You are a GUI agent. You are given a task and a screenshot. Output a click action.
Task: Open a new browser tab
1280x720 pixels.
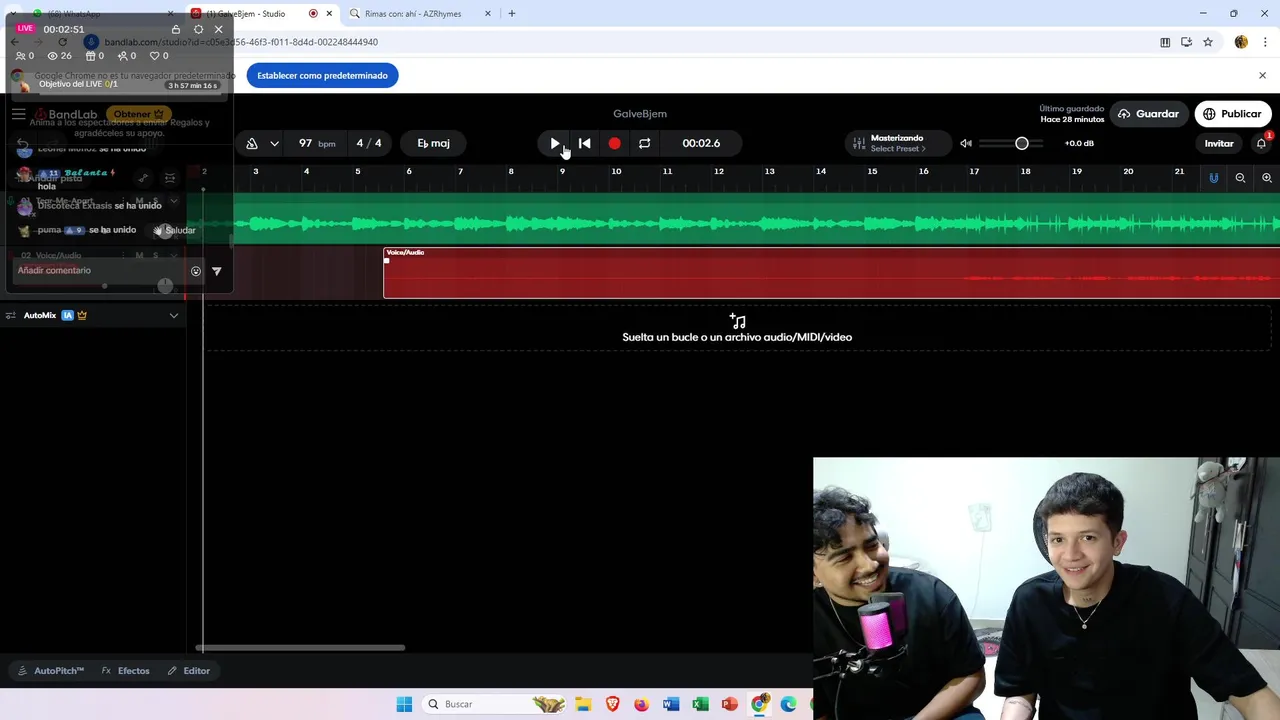[512, 14]
